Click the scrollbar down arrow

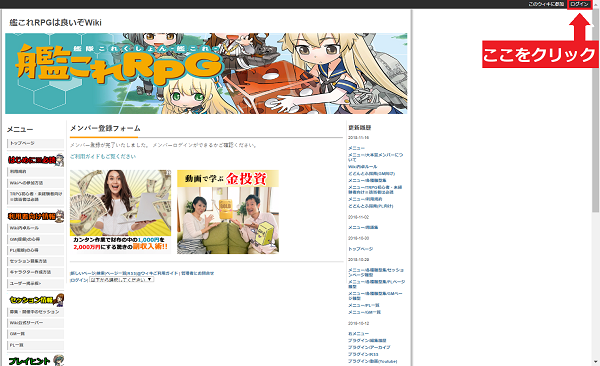coord(595,361)
